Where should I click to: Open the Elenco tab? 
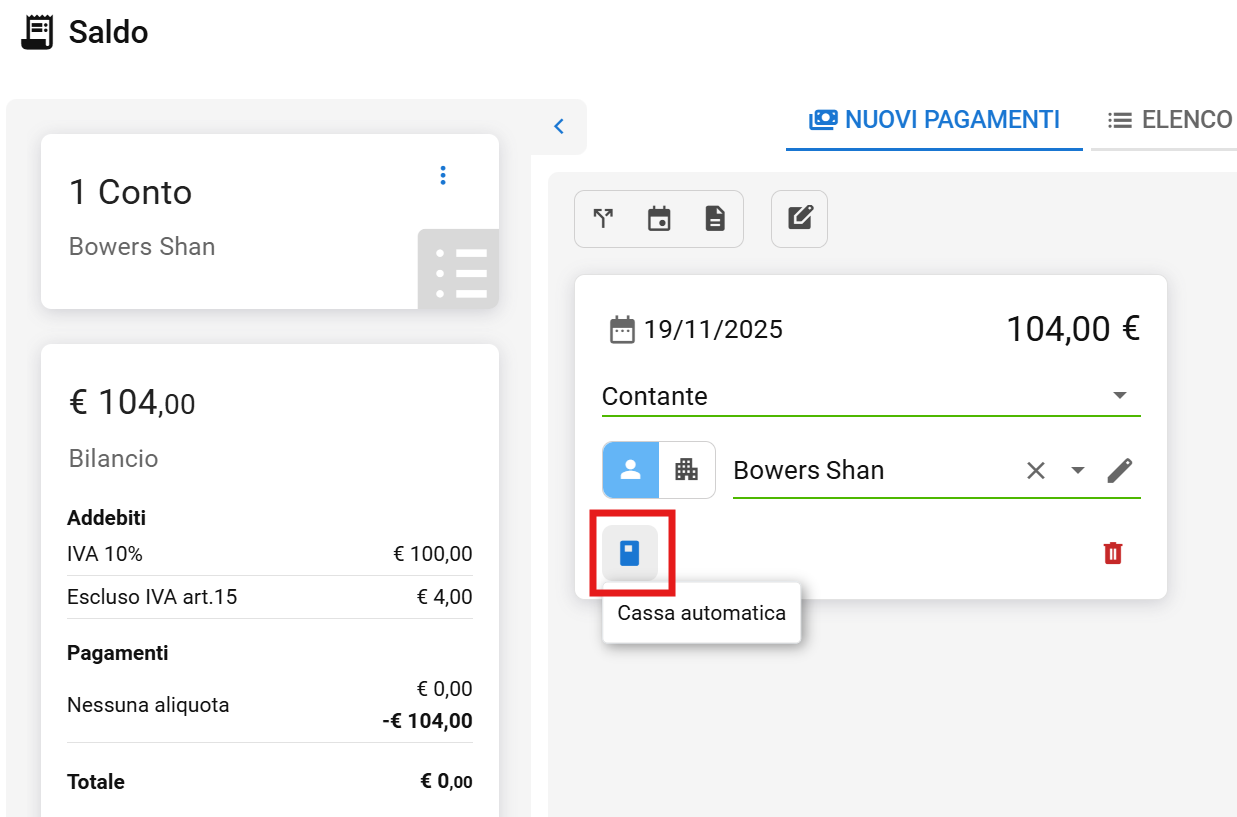coord(1170,120)
